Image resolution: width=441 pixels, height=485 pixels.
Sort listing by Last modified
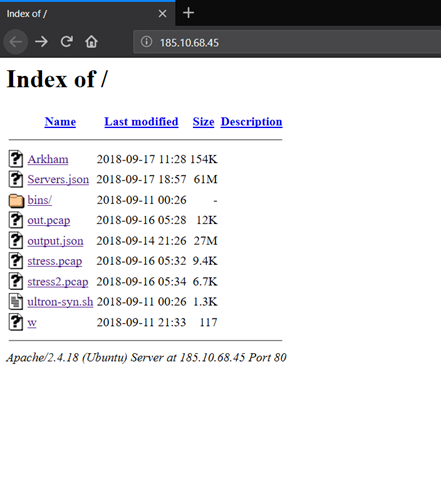[x=141, y=122]
